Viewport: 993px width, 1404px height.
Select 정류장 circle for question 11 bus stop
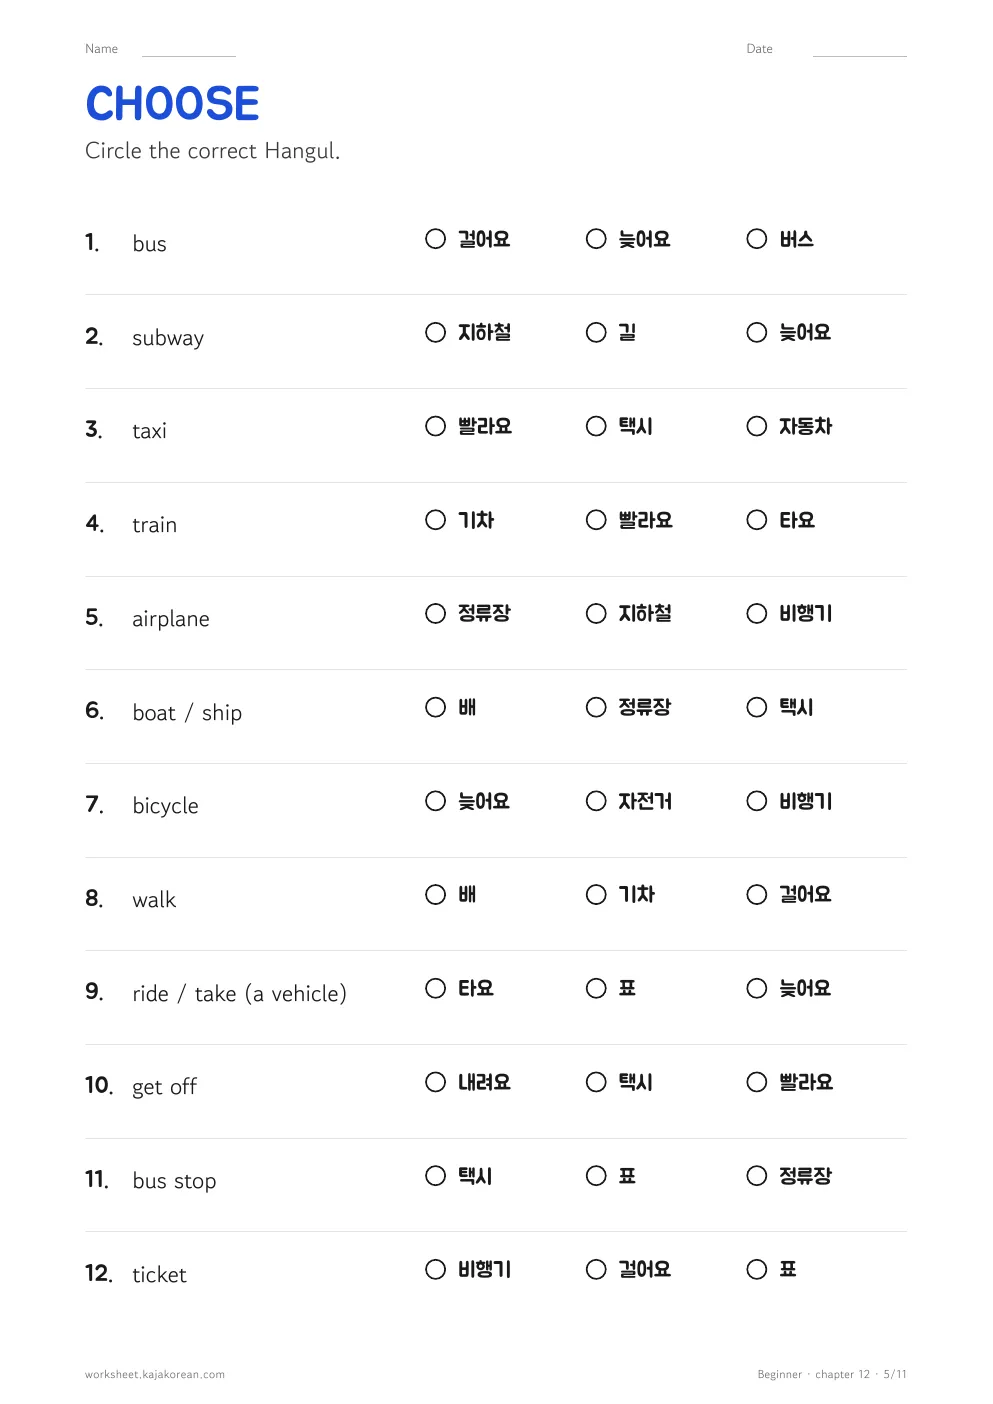(x=757, y=1176)
